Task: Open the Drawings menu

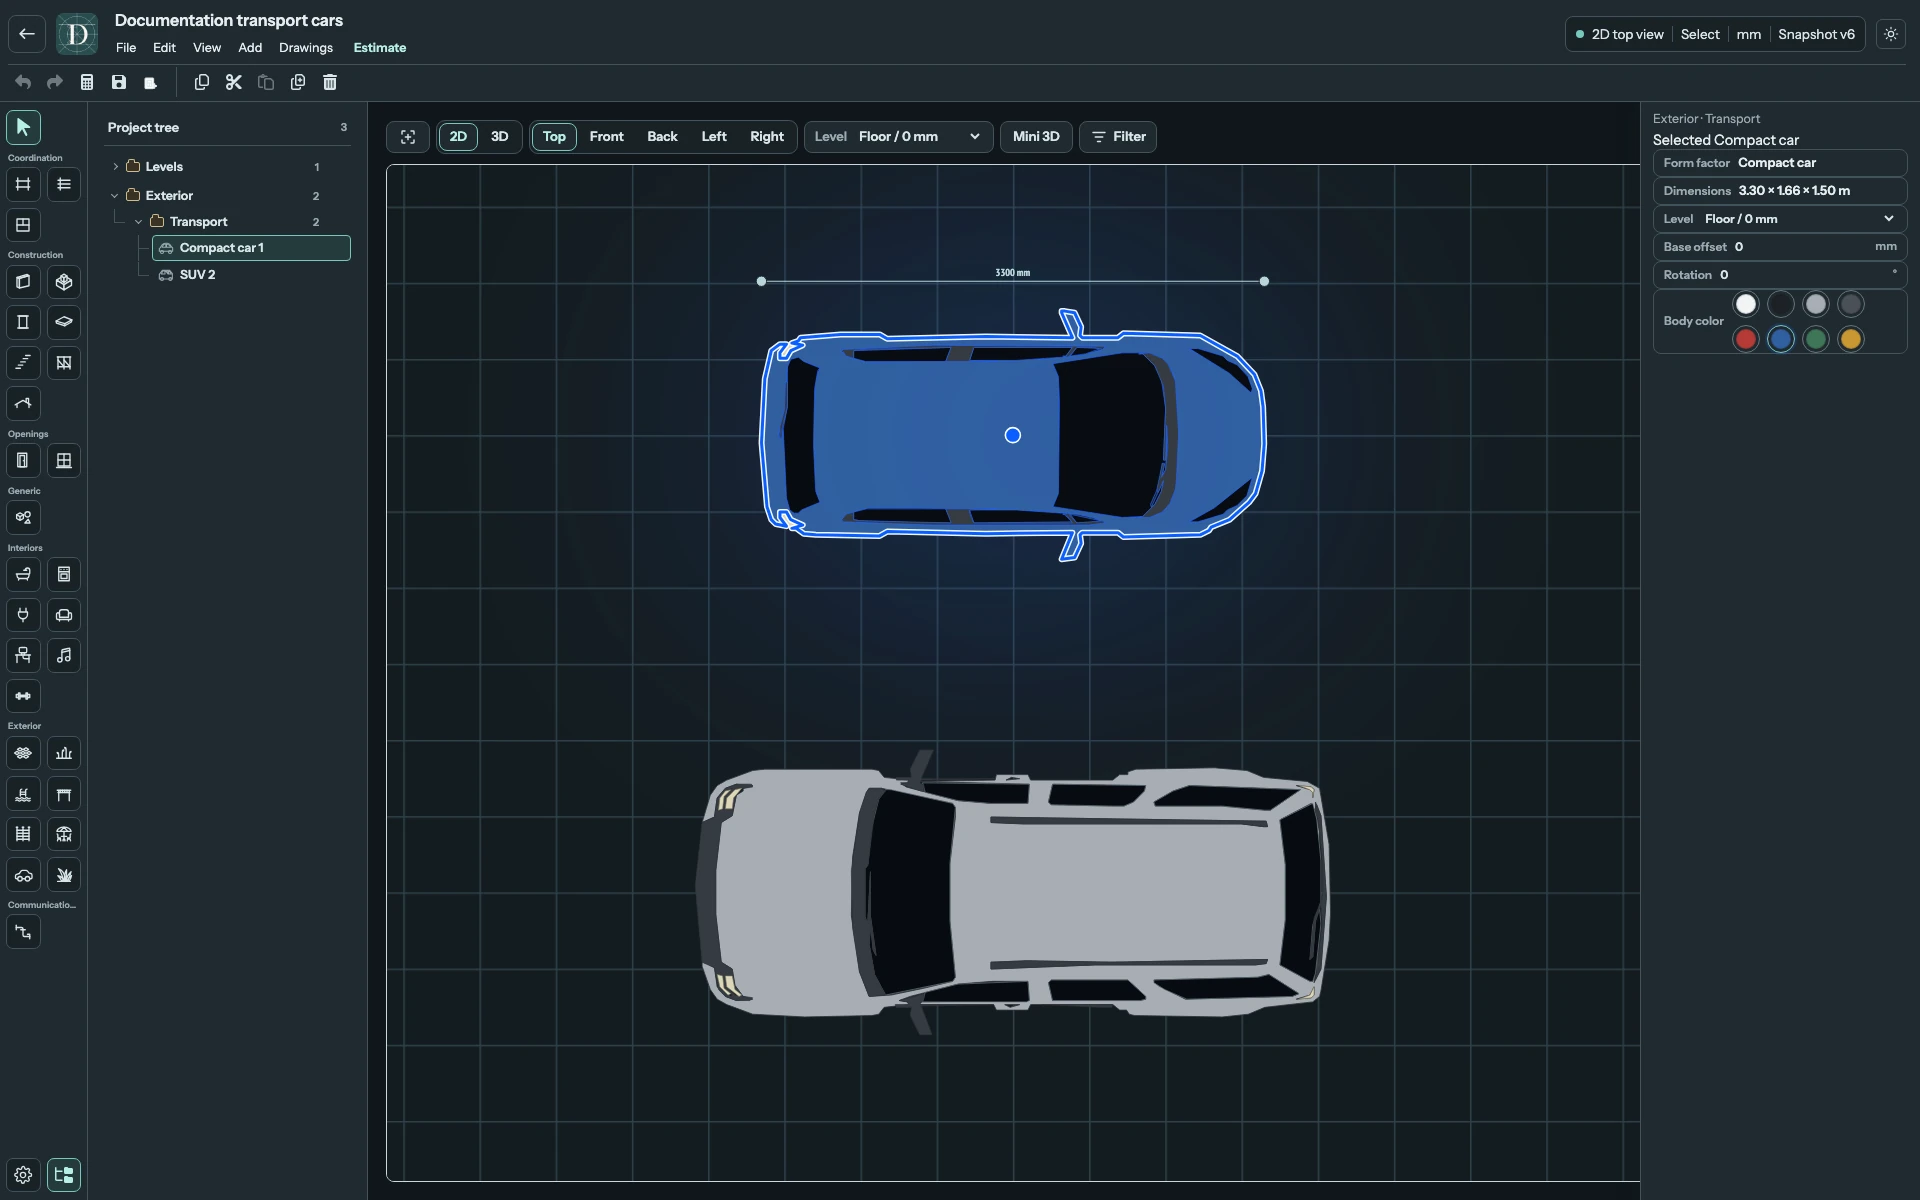Action: (306, 48)
